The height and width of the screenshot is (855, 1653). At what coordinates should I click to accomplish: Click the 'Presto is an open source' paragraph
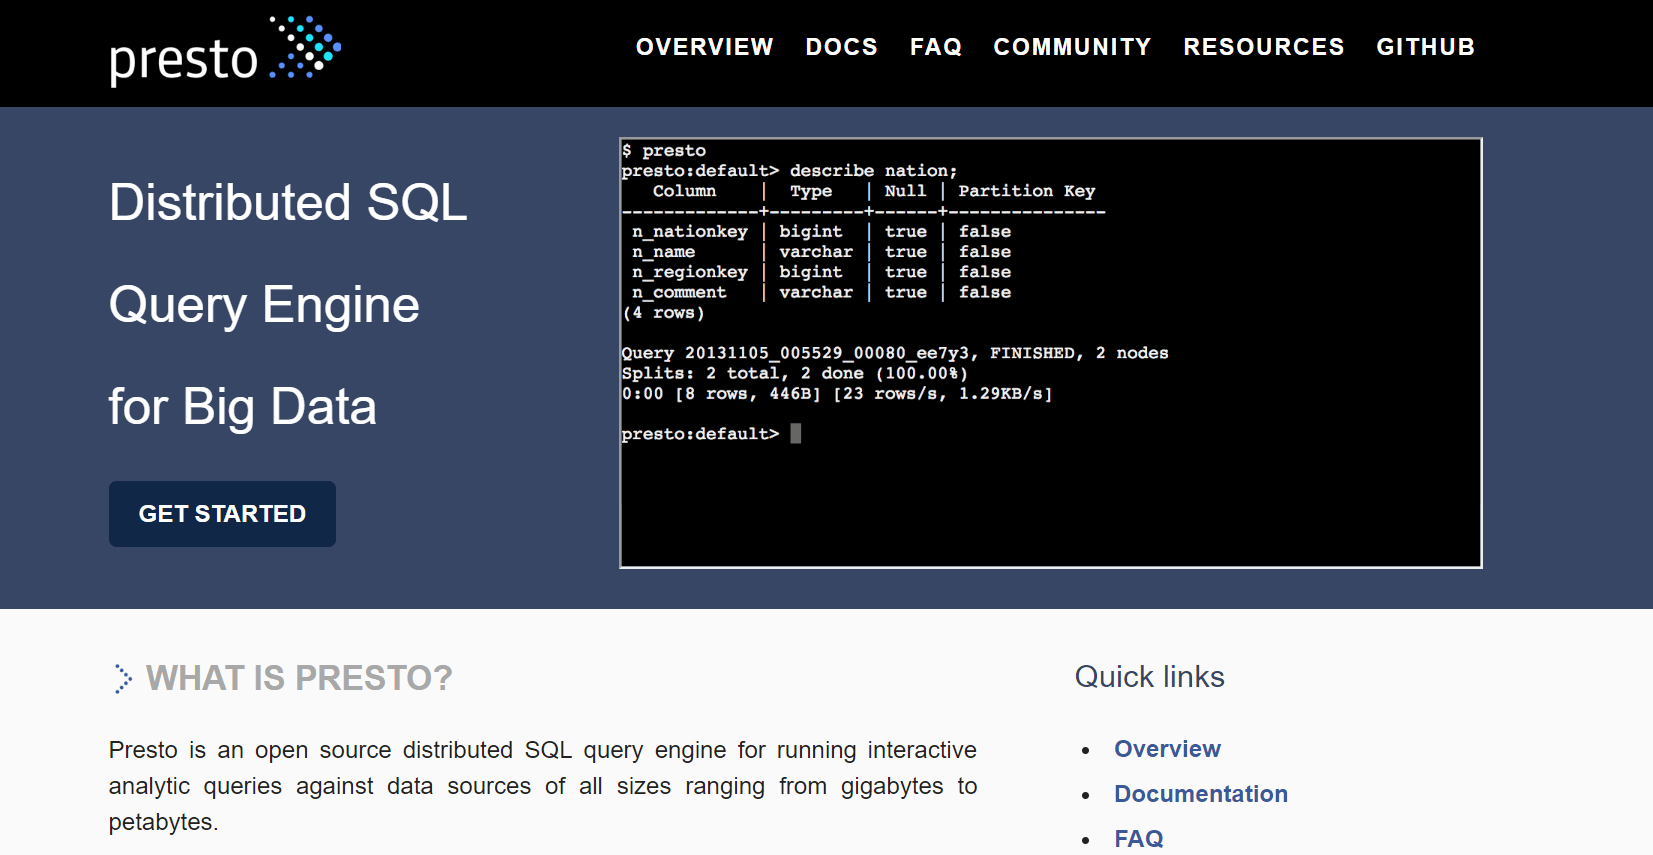pos(543,786)
